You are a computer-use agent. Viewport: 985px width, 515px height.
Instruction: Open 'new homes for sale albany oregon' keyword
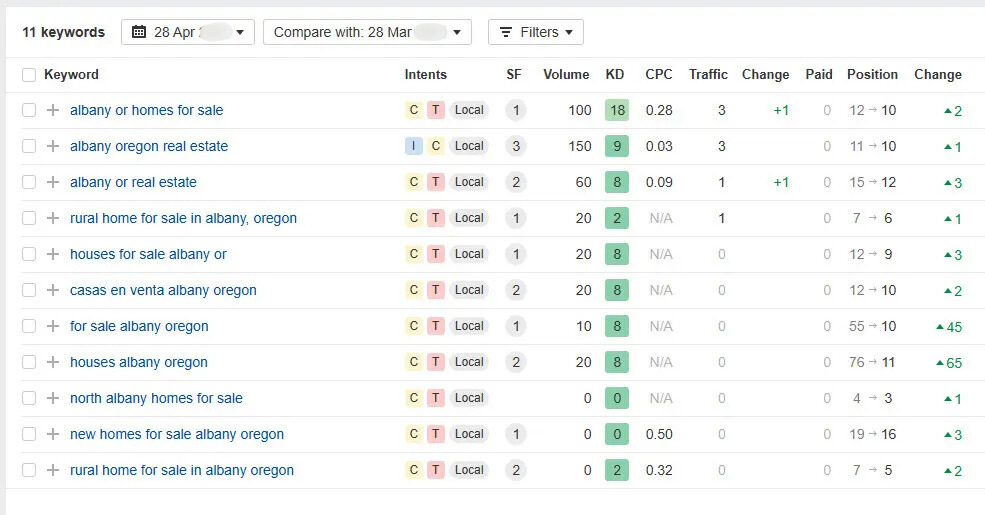pos(177,434)
